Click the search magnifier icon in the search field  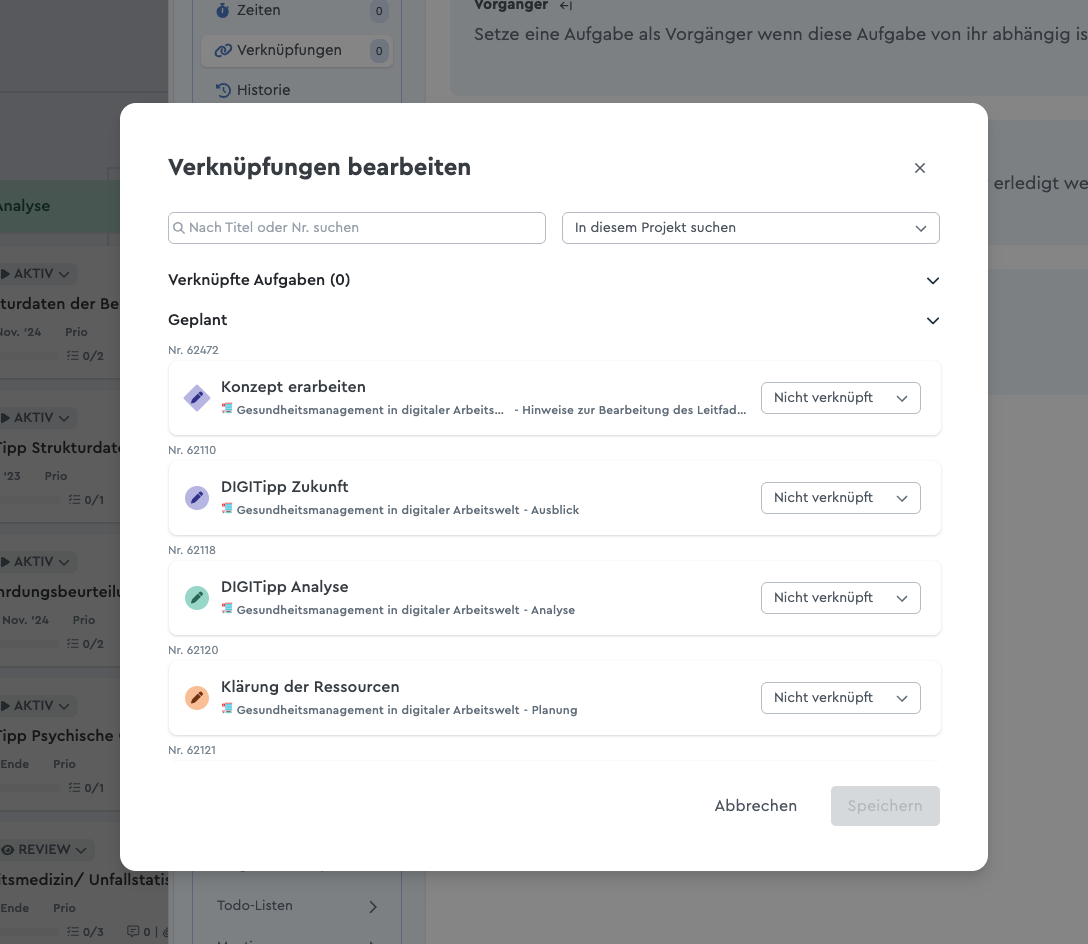(180, 228)
